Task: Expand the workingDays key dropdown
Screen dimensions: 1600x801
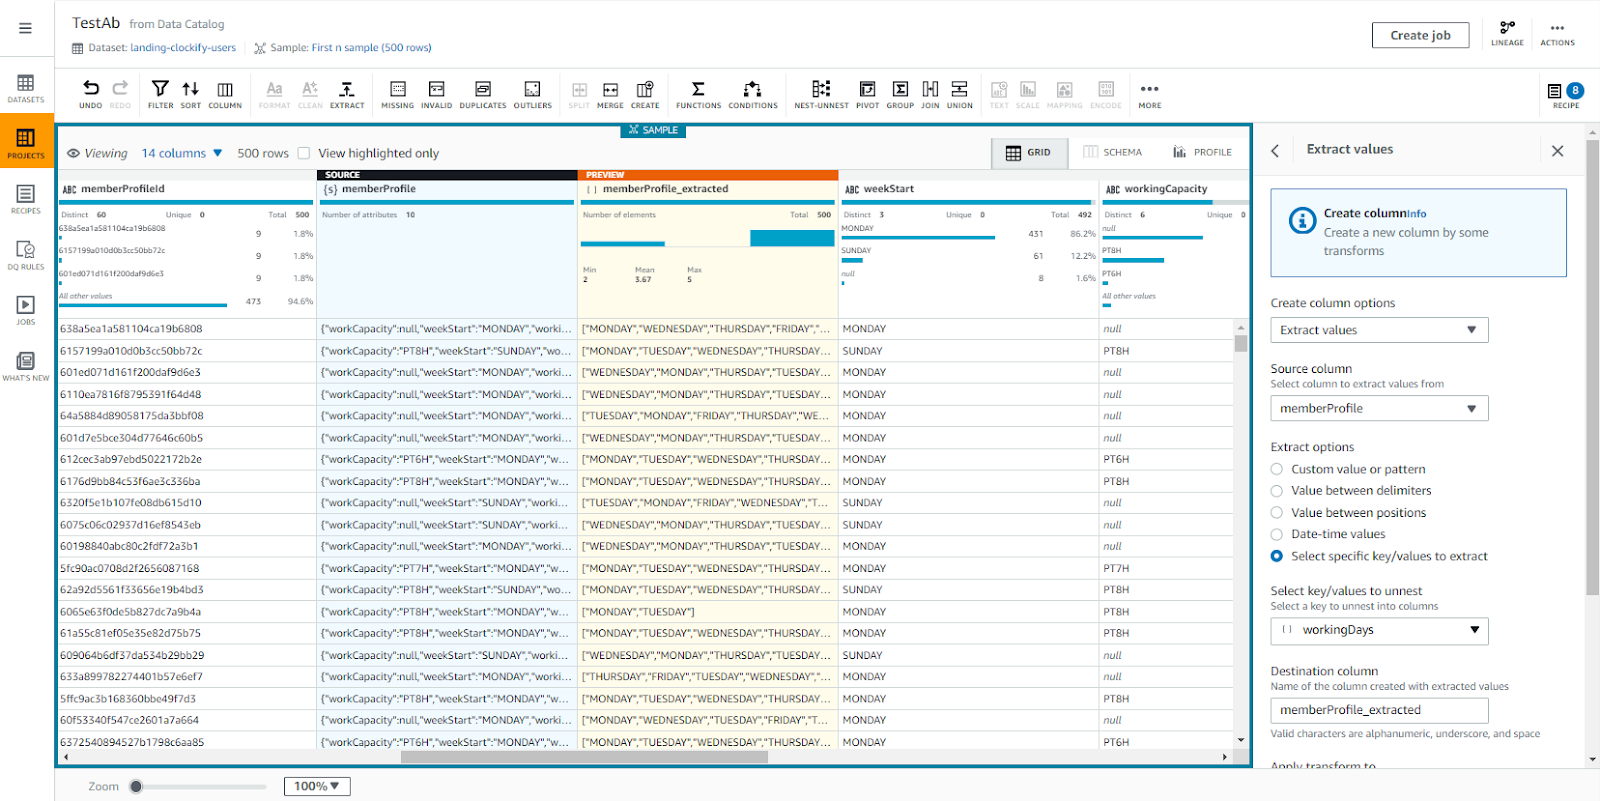Action: coord(1379,630)
